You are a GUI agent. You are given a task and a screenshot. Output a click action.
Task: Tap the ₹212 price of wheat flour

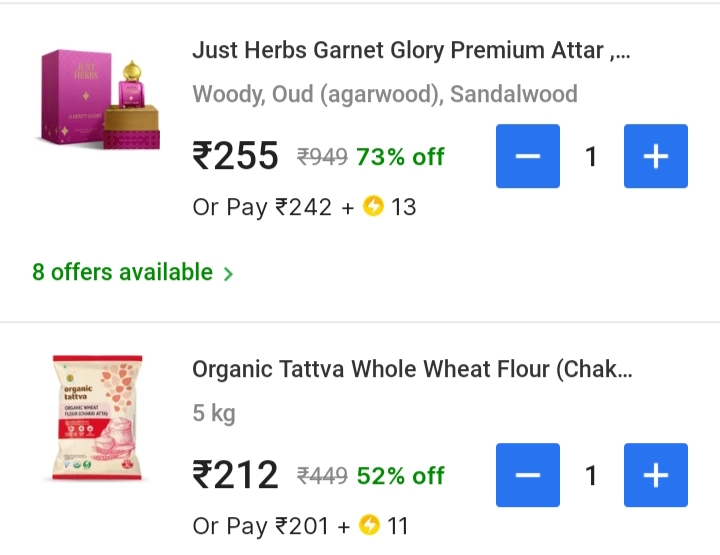236,475
